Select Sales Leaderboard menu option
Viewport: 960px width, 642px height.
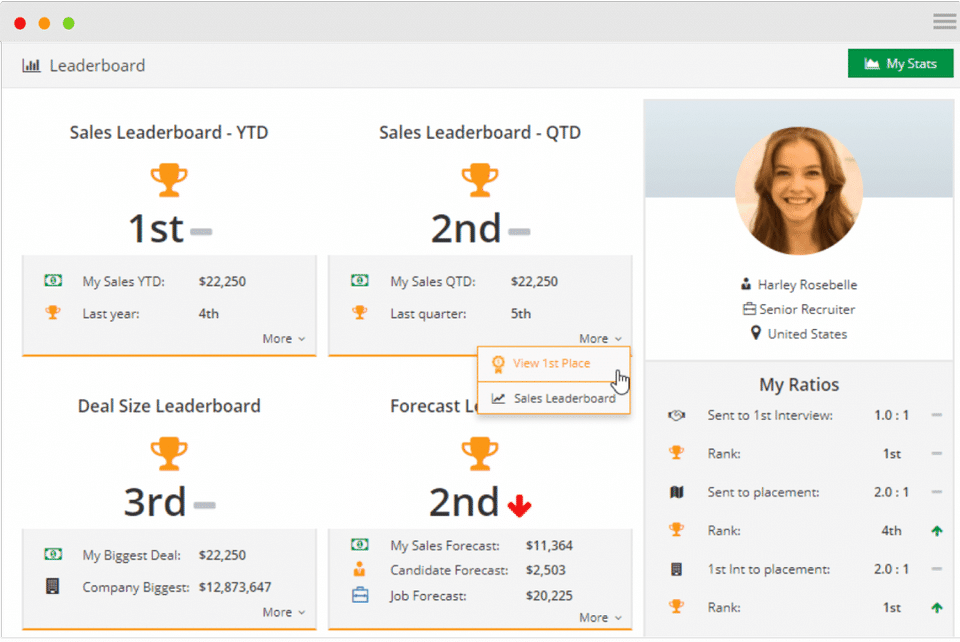[x=553, y=398]
